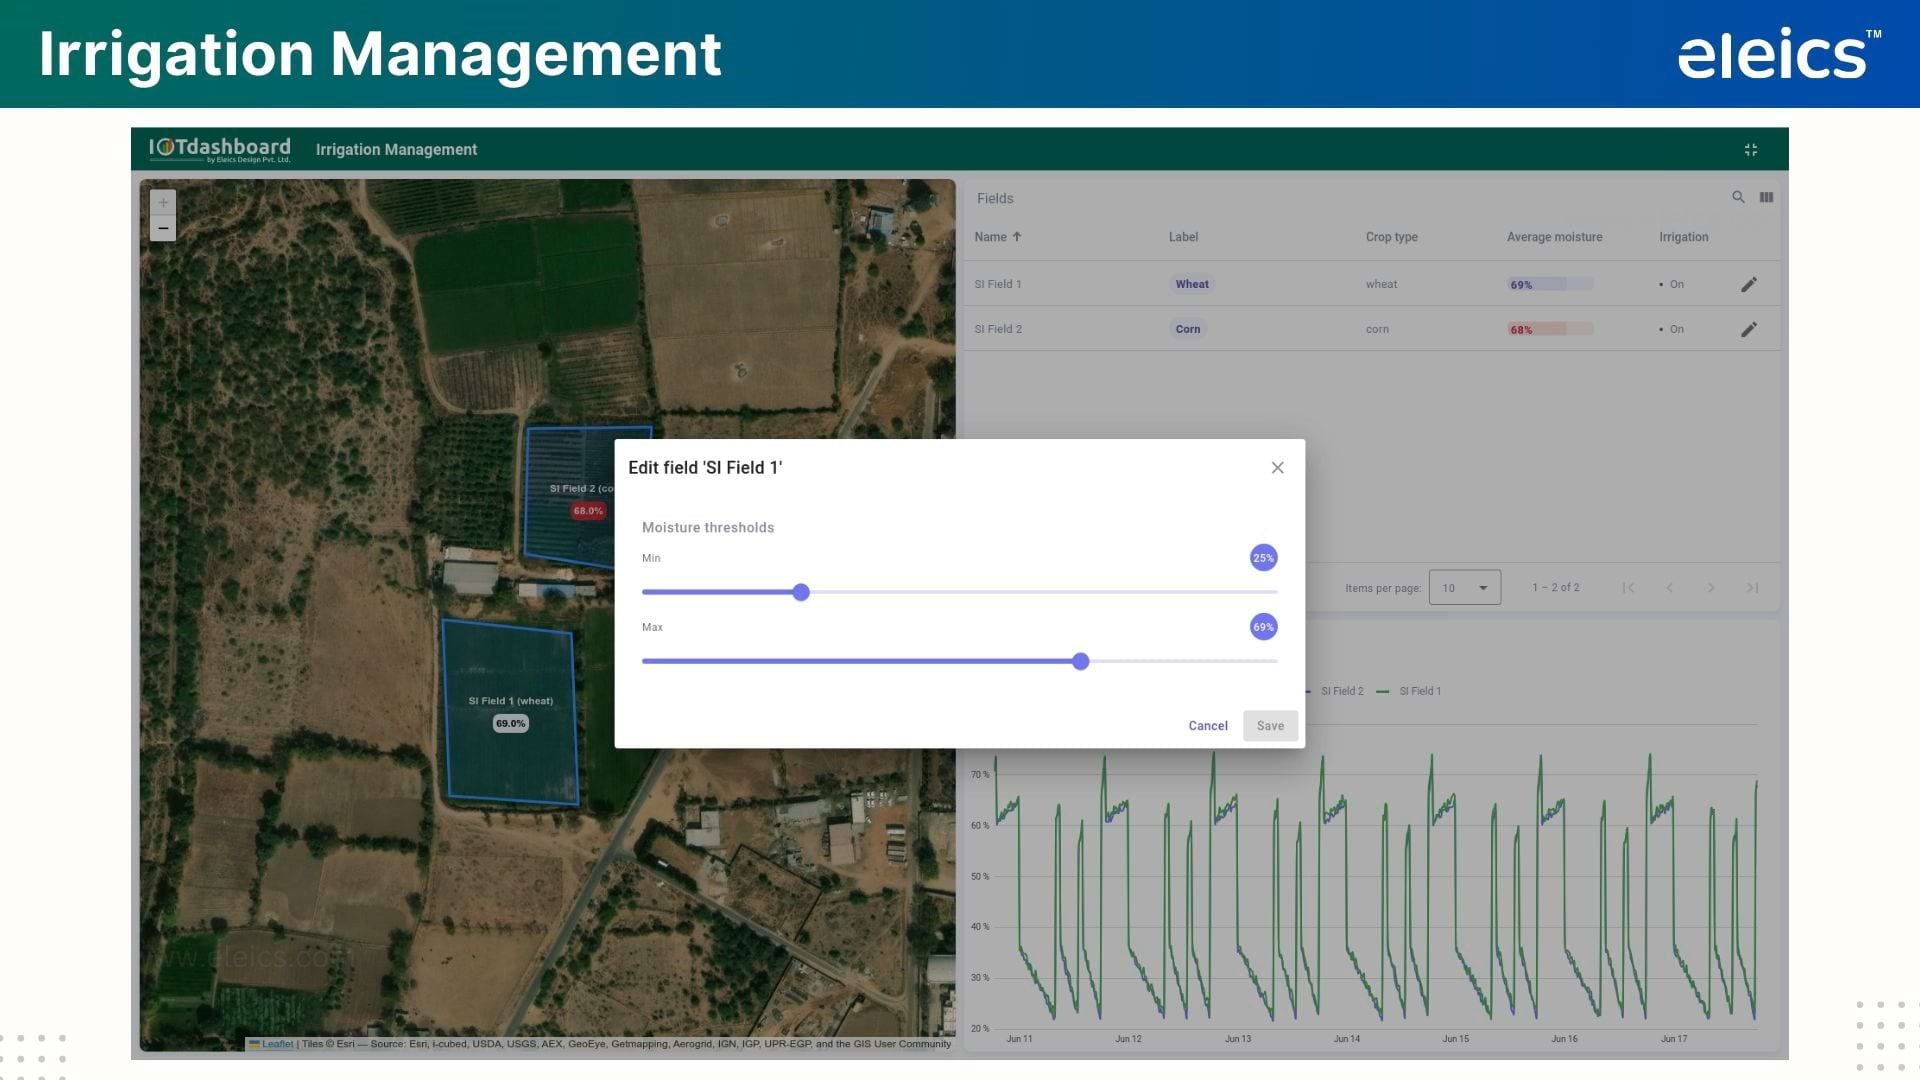The width and height of the screenshot is (1920, 1080).
Task: Select the SI Field 2 row name
Action: 998,329
